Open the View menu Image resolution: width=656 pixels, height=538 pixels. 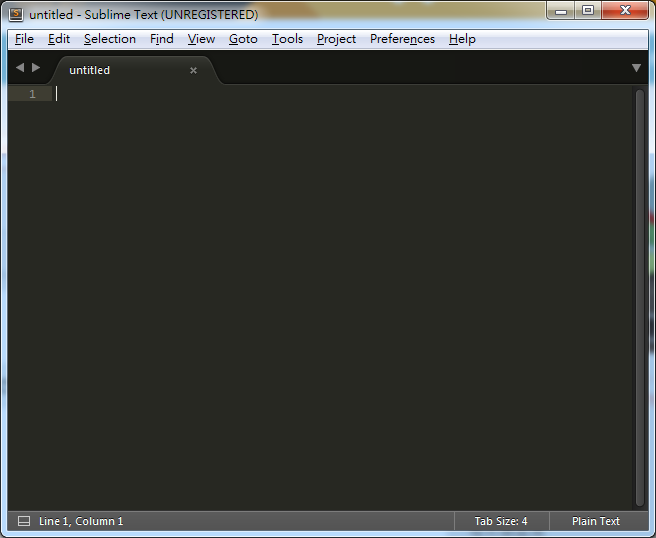coord(201,39)
